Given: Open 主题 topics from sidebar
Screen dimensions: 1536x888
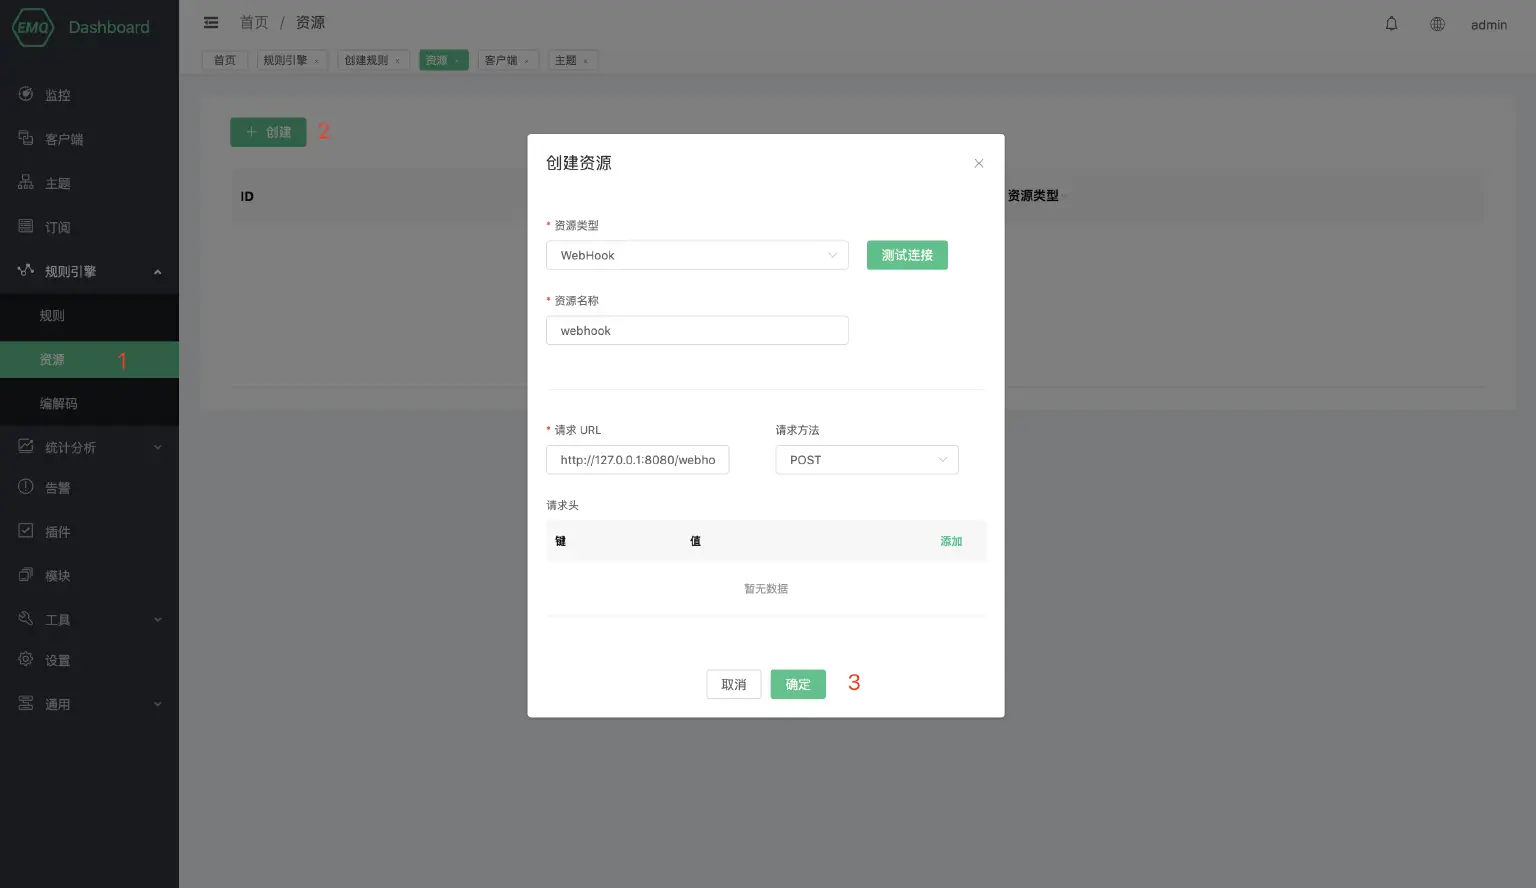Looking at the screenshot, I should 57,182.
